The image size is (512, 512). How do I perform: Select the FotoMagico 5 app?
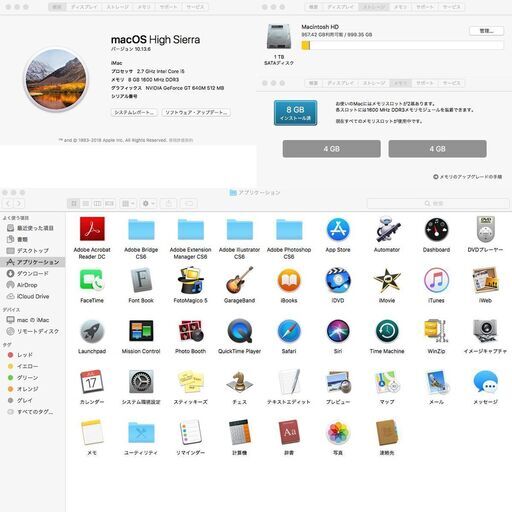pos(190,280)
